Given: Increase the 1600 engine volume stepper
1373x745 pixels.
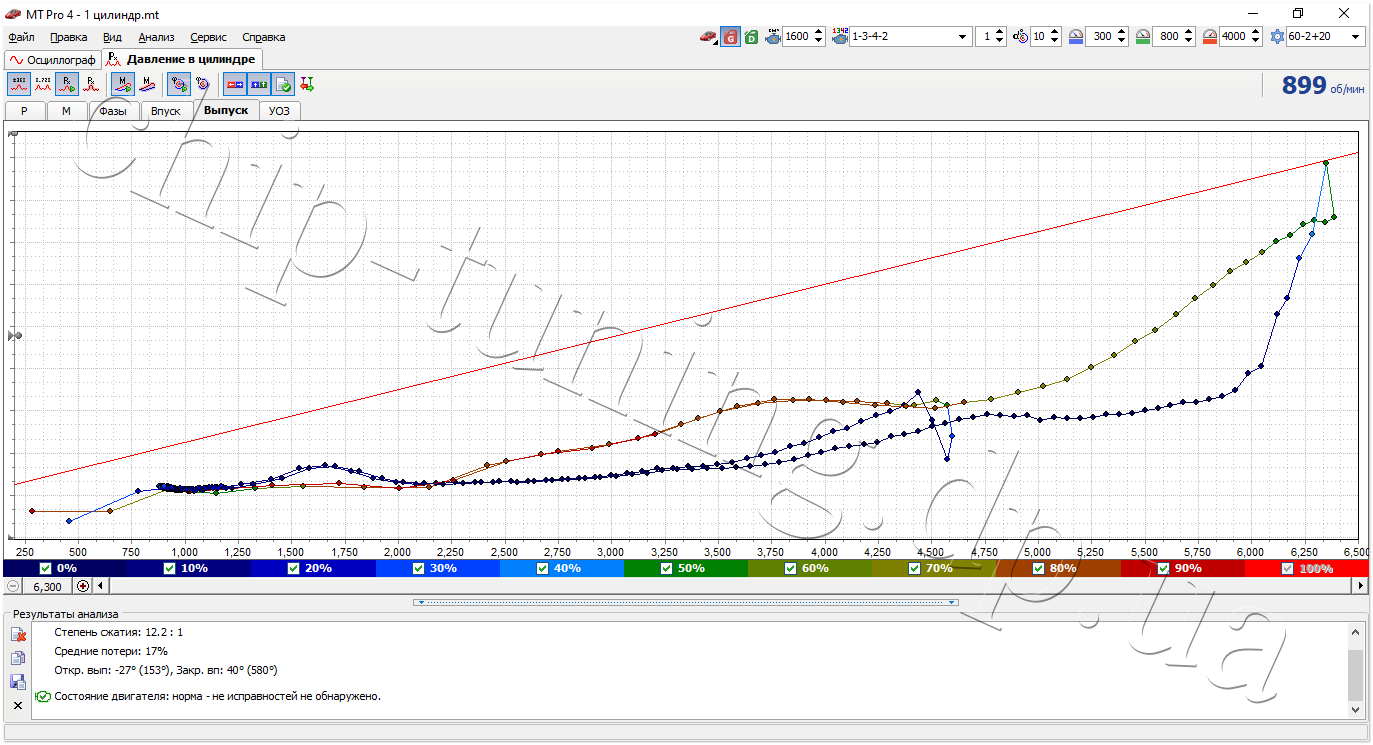Looking at the screenshot, I should pos(819,32).
